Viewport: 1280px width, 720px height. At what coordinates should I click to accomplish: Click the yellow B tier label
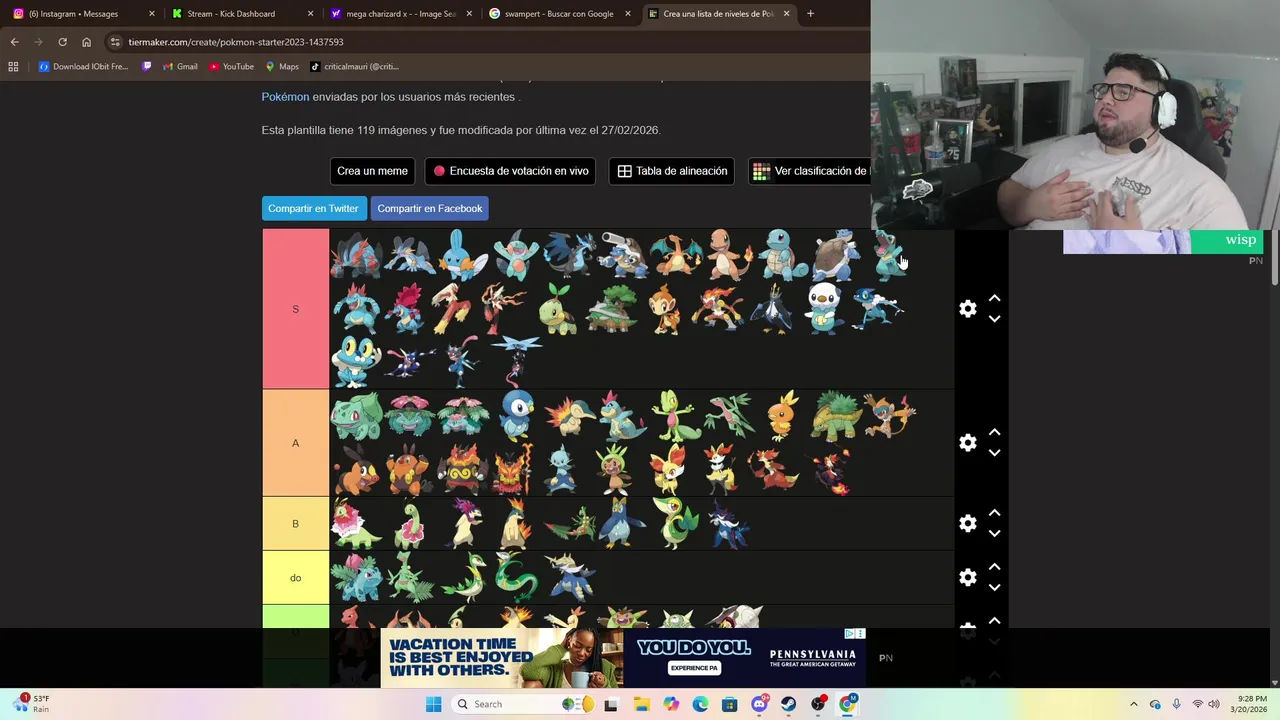tap(295, 524)
